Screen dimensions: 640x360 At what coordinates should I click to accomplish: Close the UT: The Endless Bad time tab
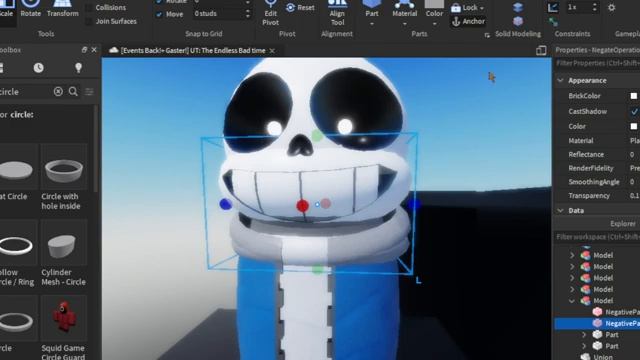272,51
